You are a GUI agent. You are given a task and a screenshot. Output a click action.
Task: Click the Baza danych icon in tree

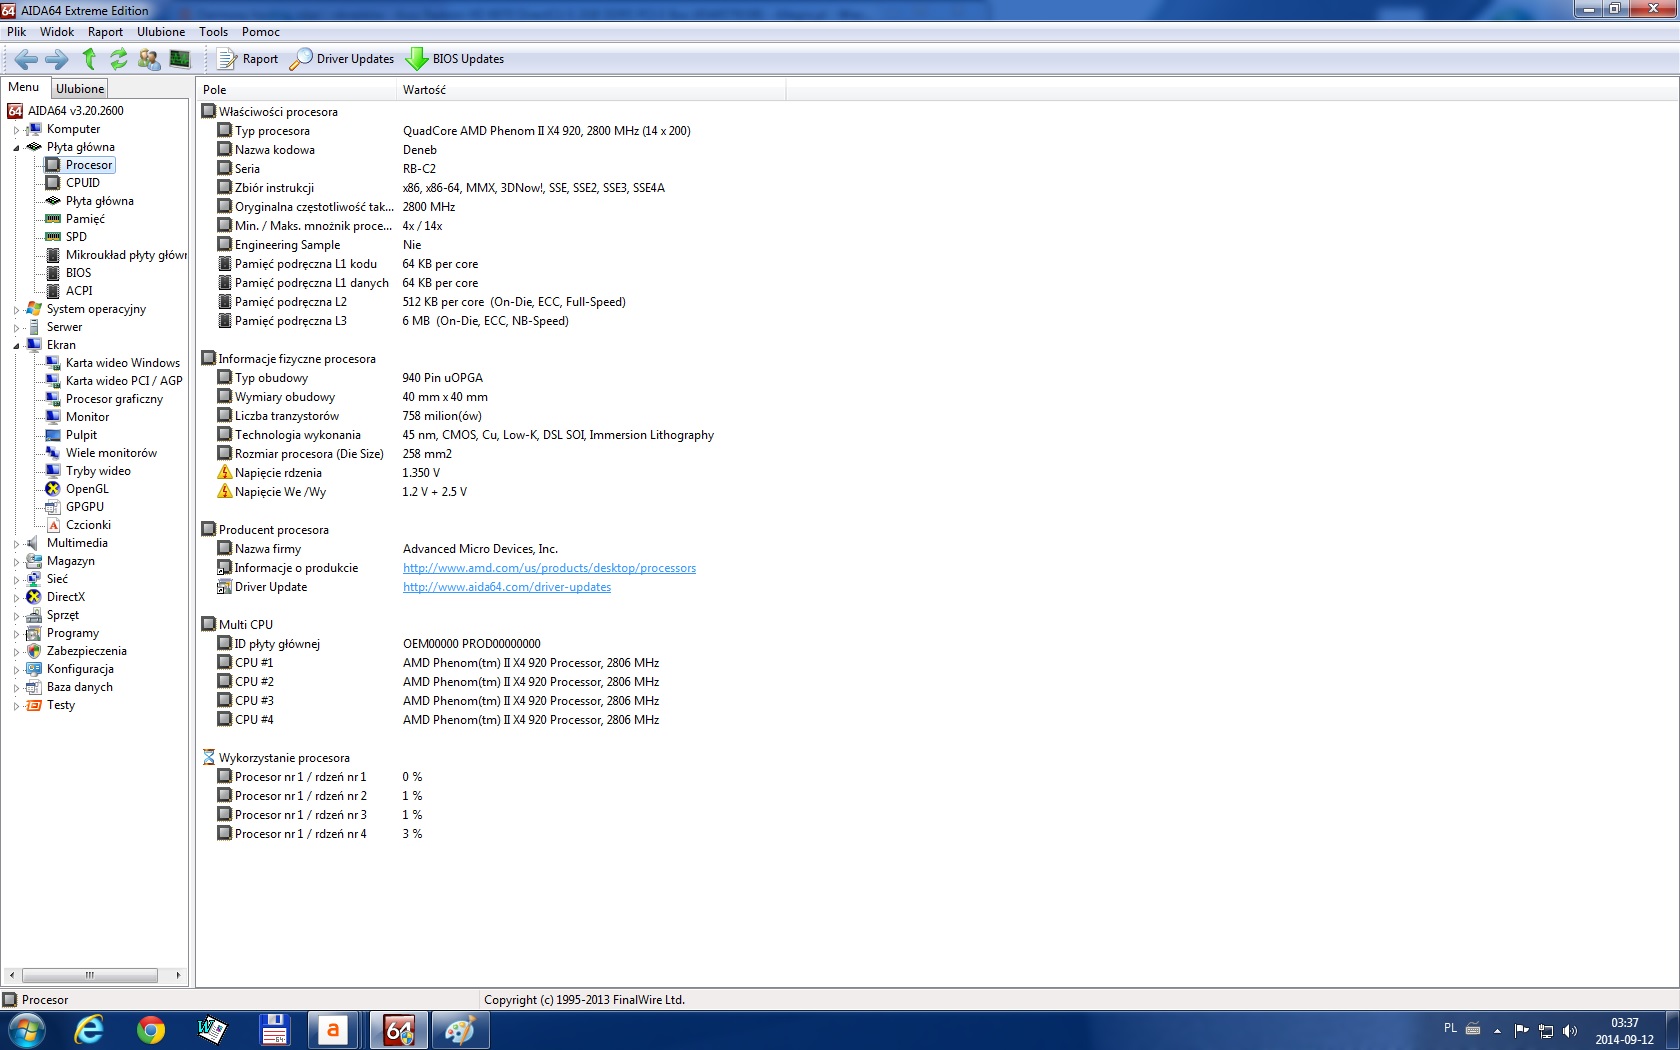click(34, 687)
